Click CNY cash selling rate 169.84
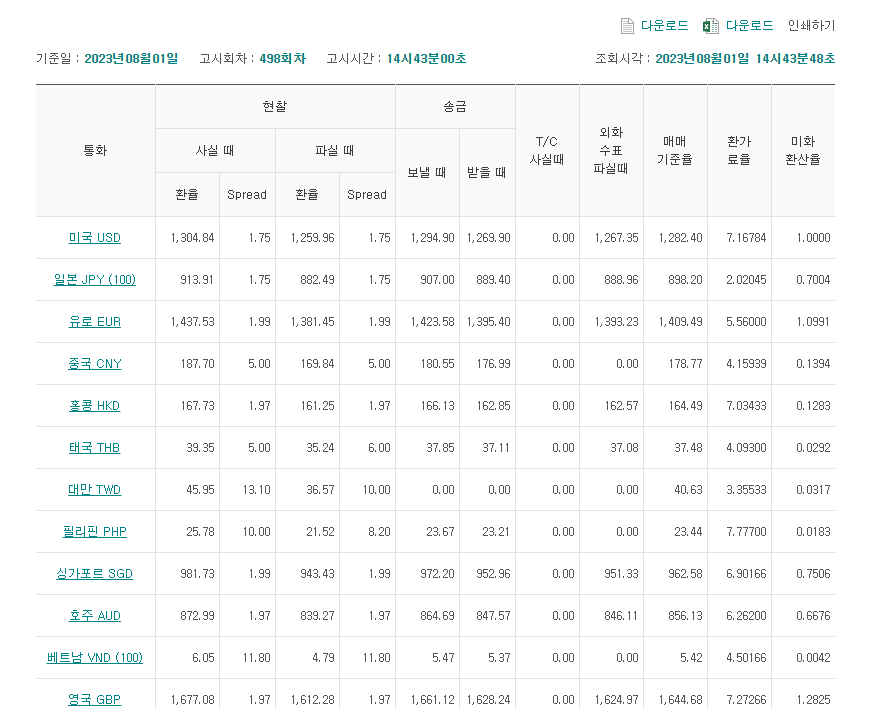The image size is (889, 708). pos(318,363)
